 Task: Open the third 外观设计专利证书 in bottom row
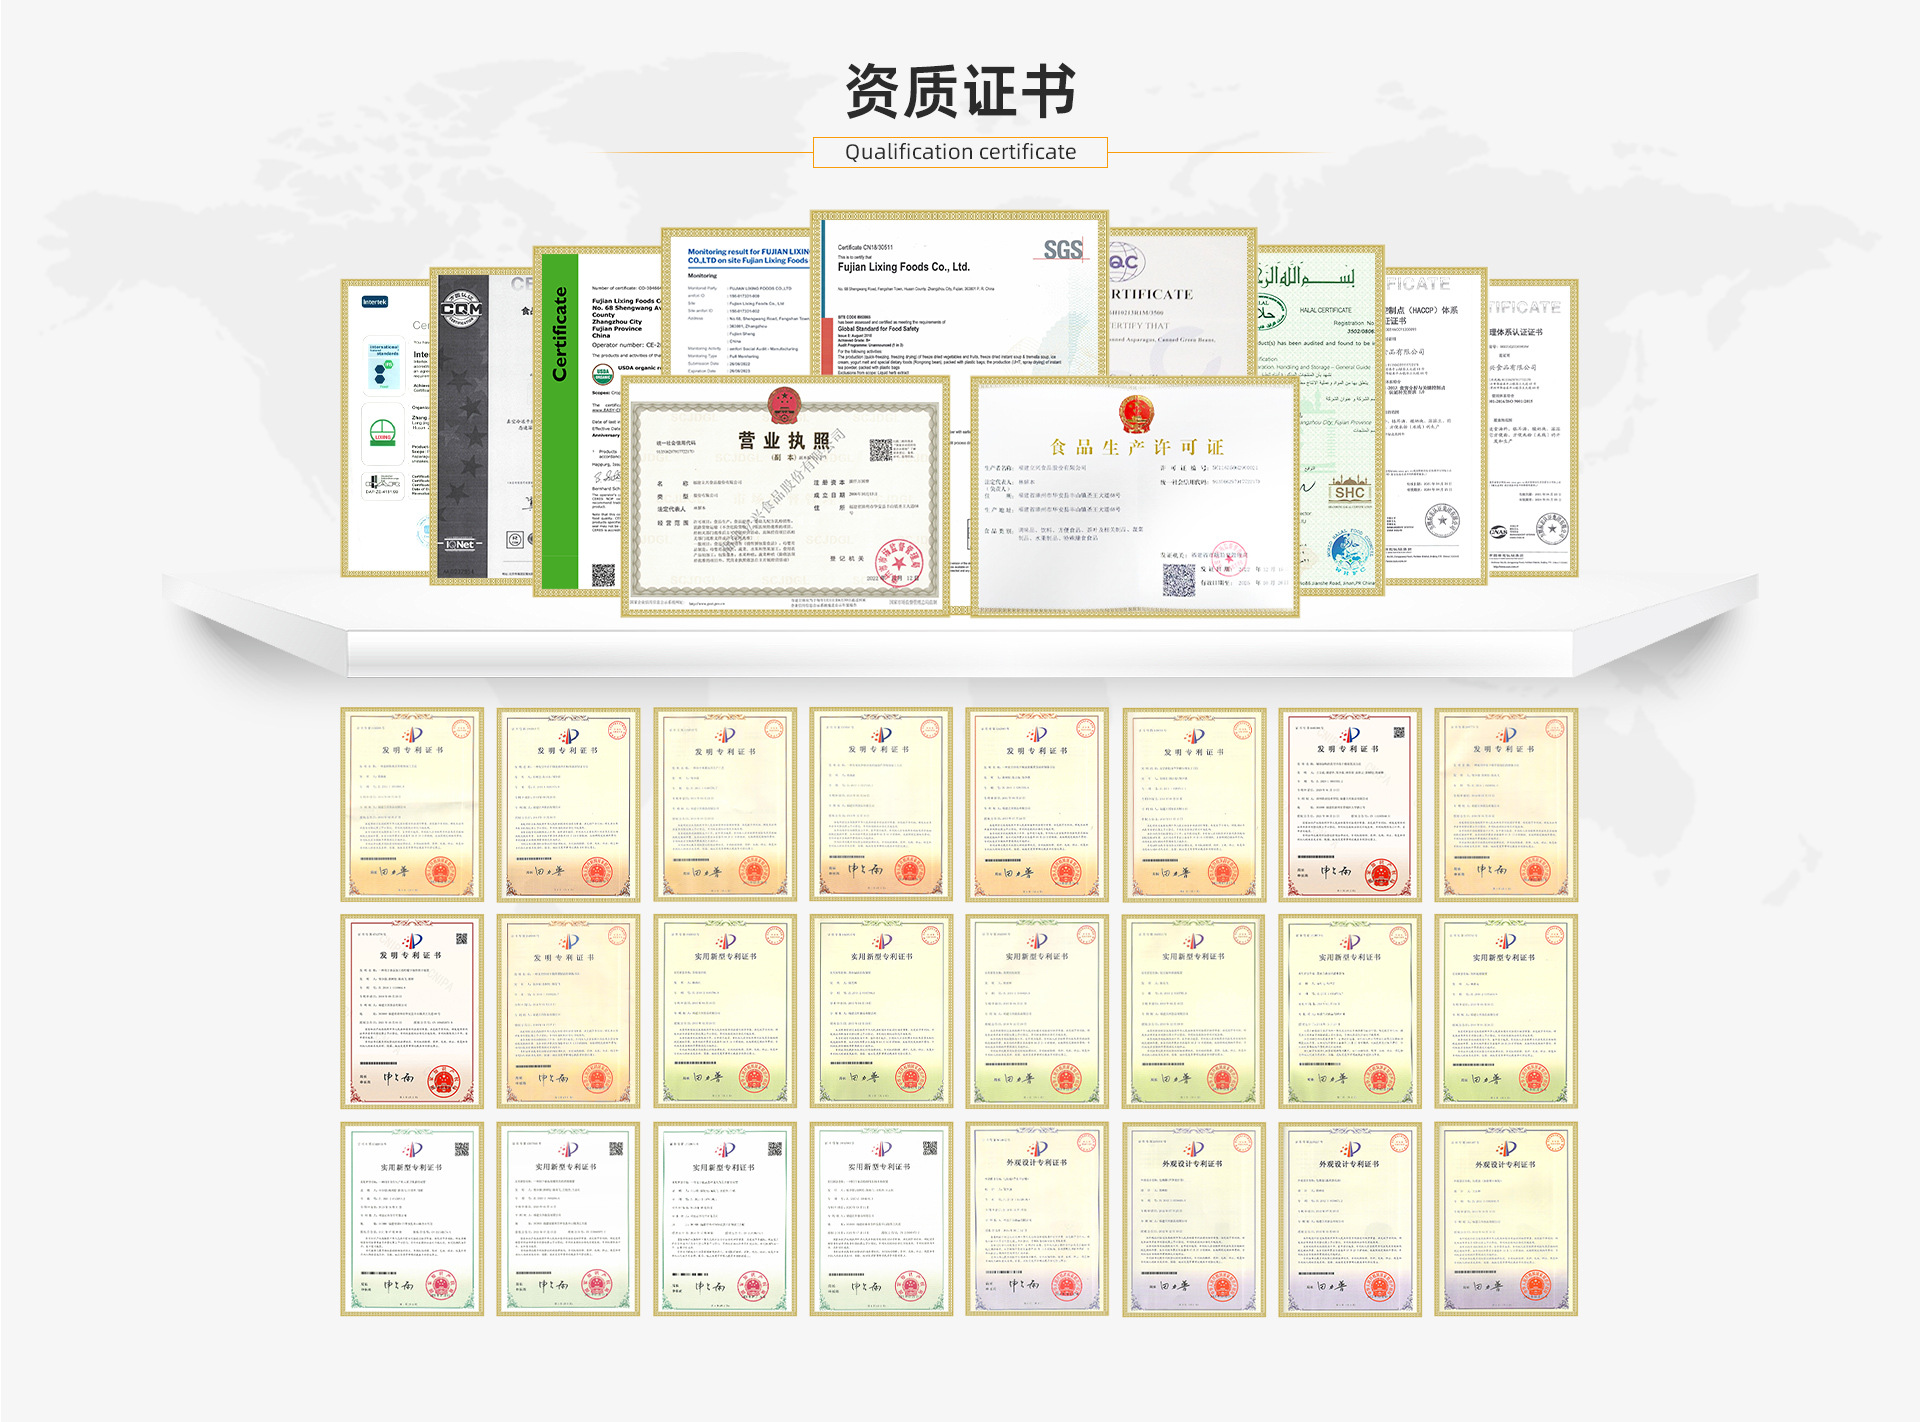coord(1350,1219)
